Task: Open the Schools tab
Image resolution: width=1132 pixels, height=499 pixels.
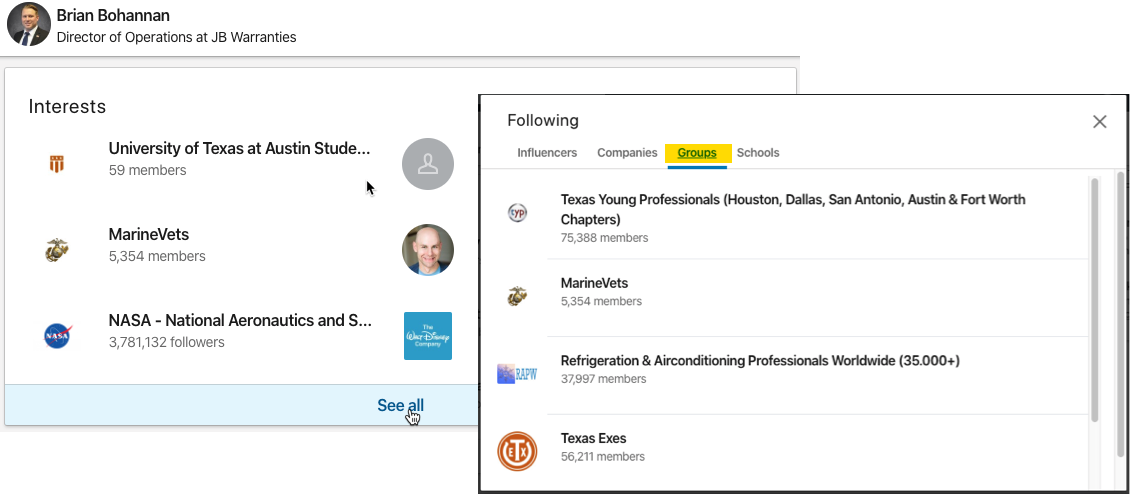Action: point(758,152)
